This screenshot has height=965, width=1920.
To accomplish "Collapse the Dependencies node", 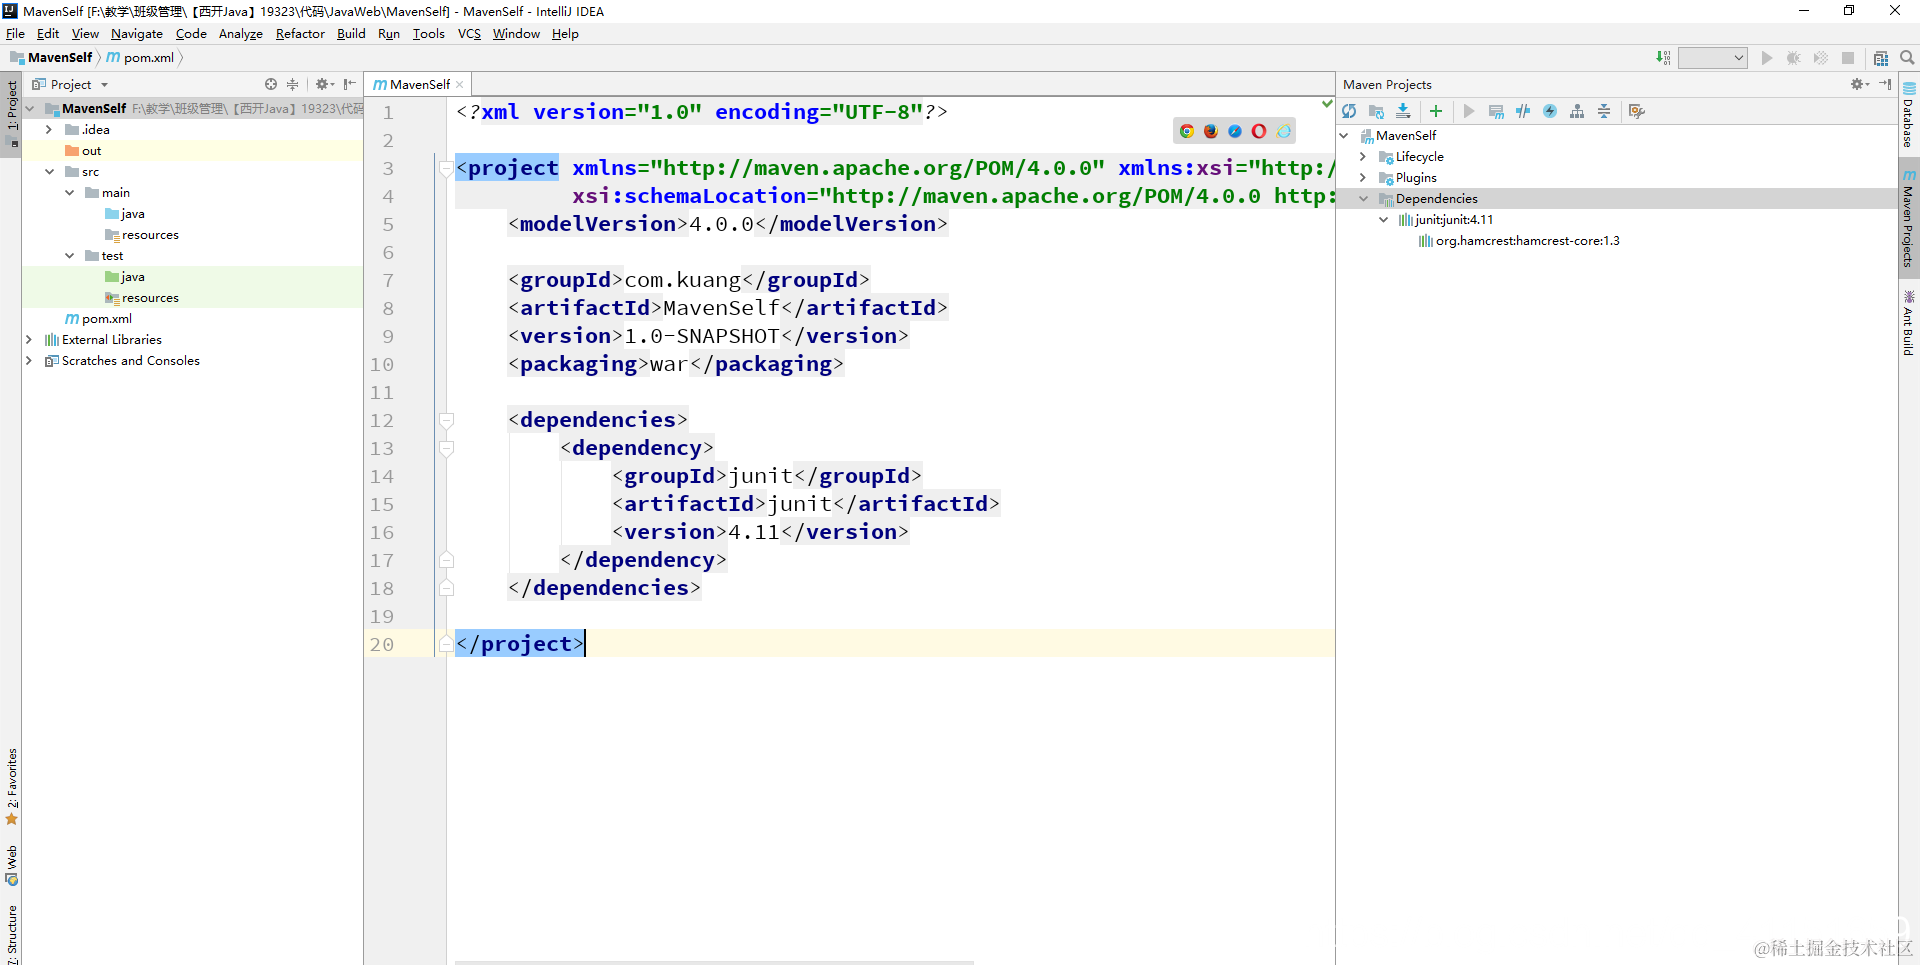I will 1362,199.
